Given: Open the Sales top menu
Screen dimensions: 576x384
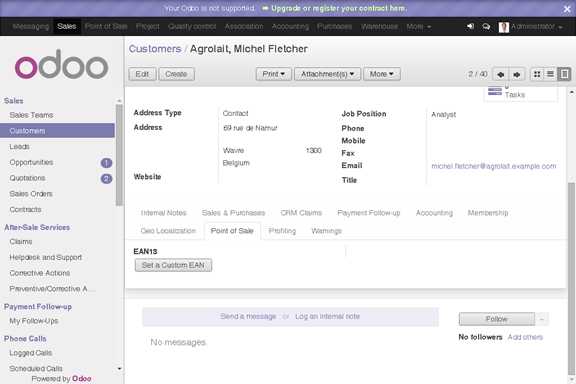Looking at the screenshot, I should pos(66,26).
